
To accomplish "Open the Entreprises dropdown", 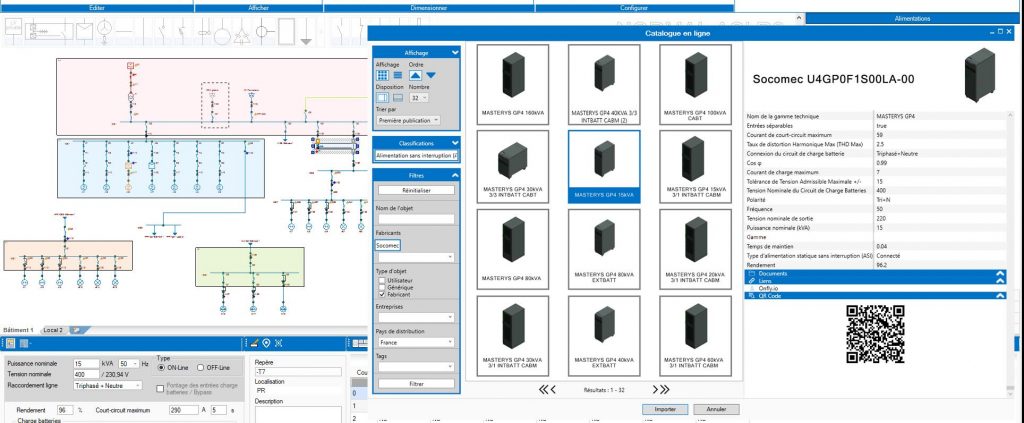I will click(x=416, y=317).
